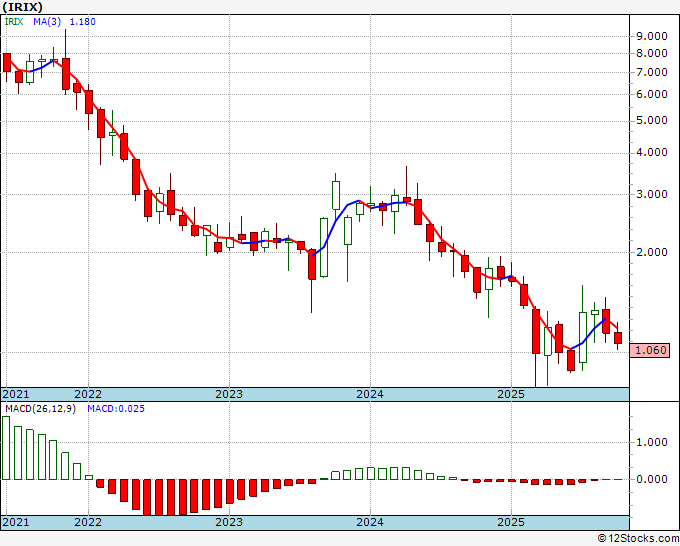This screenshot has width=680, height=546.
Task: Click 2023 on the MACD timeline
Action: coord(229,522)
